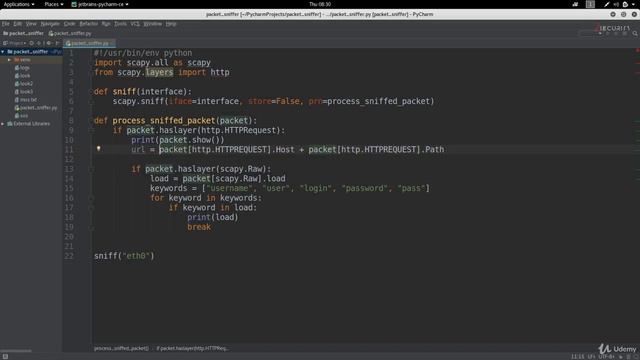This screenshot has height=360, width=640.
Task: Open the Code menu
Action: [x=69, y=24]
